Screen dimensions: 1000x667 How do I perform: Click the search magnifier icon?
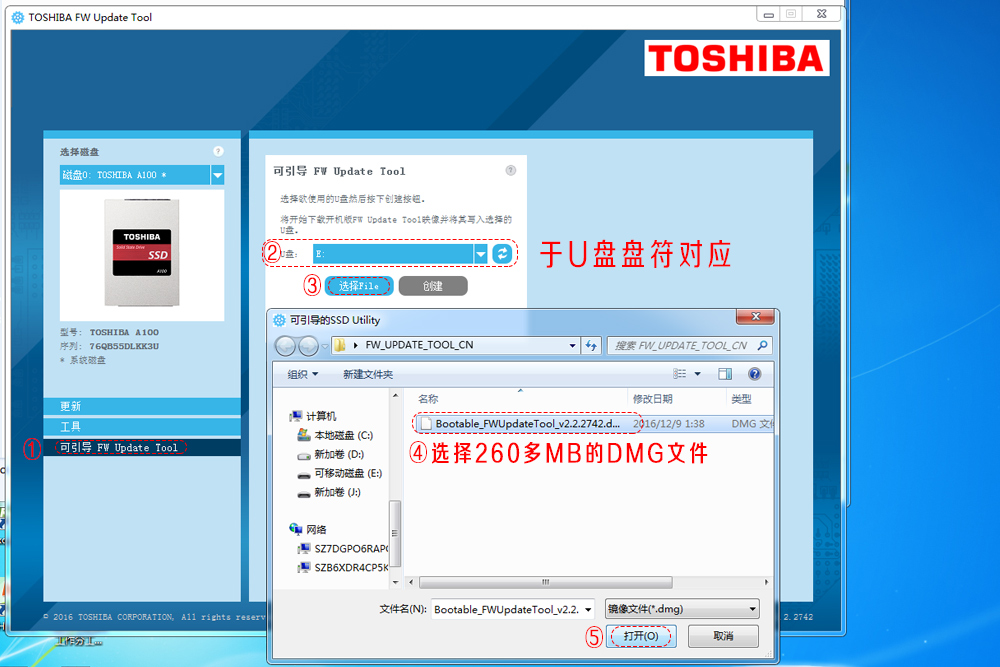(763, 346)
